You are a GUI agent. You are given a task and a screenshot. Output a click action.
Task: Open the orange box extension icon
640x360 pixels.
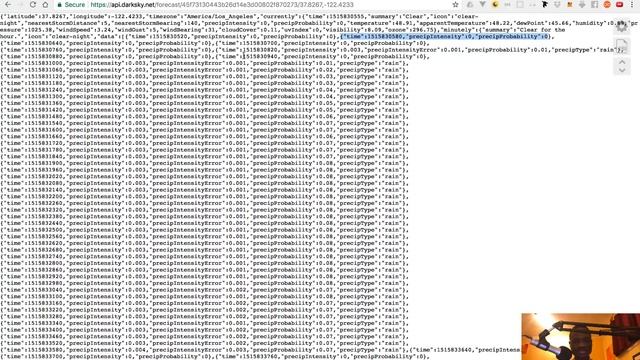[x=570, y=4]
